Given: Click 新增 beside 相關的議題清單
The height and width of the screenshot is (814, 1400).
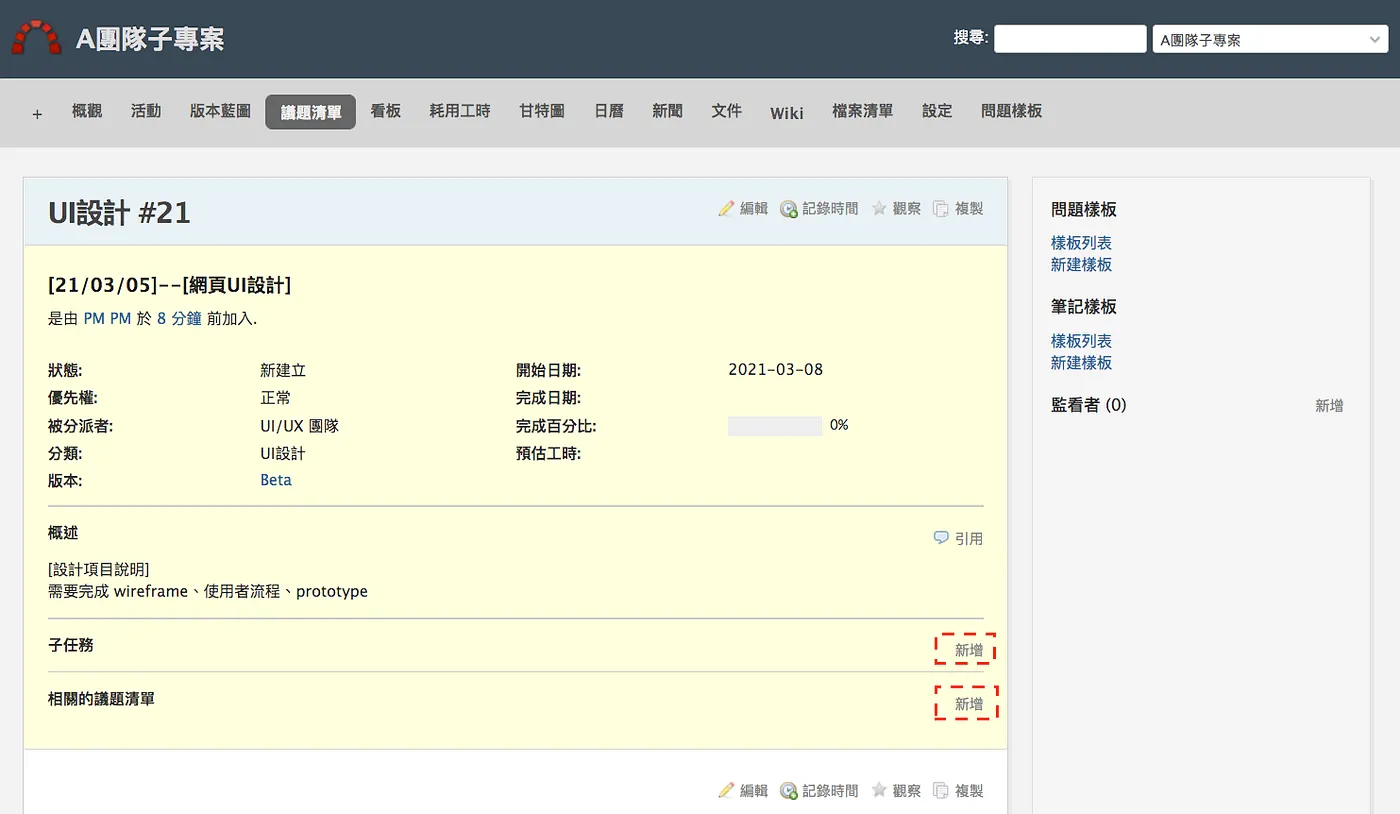Looking at the screenshot, I should pos(968,704).
